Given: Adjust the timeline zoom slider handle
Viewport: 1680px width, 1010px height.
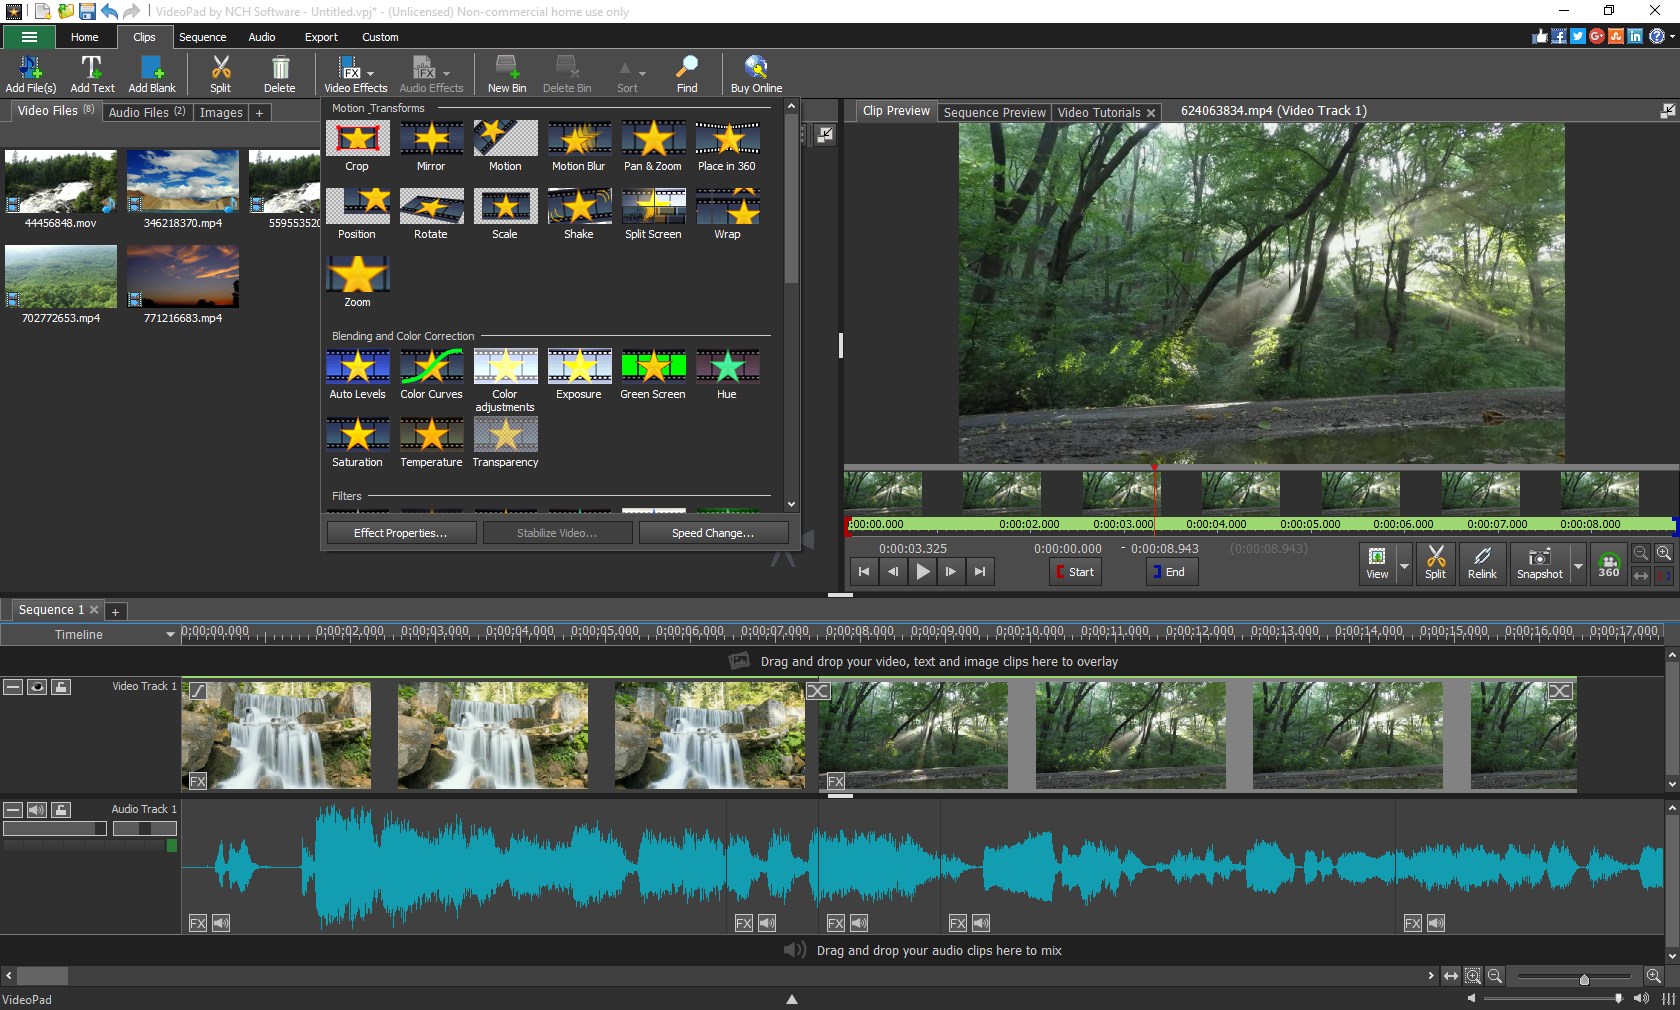Looking at the screenshot, I should click(x=1584, y=980).
